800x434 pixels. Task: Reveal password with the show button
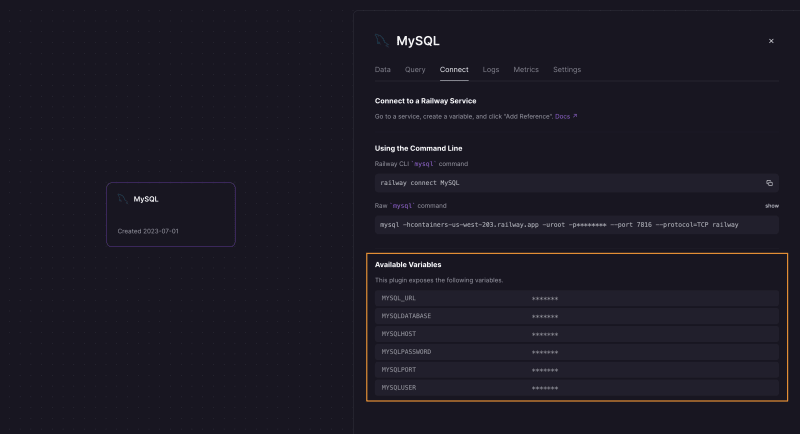point(771,206)
